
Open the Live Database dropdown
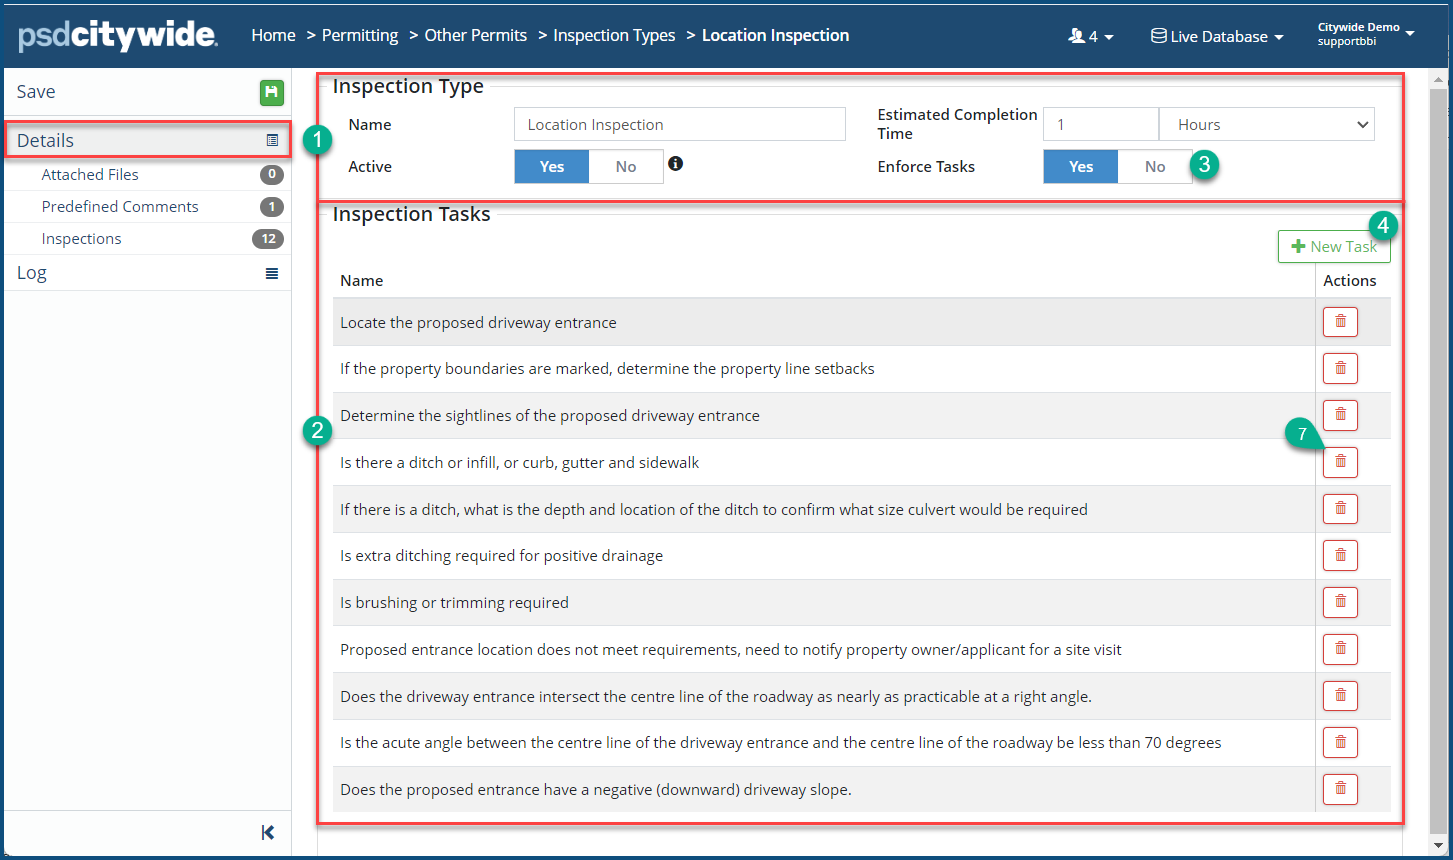tap(1217, 37)
